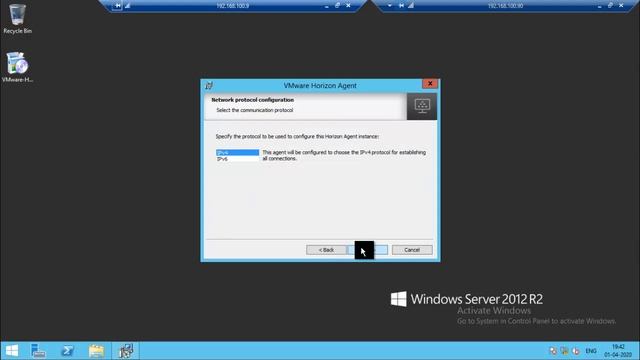Restore down the 192.168.100.9 remote session
This screenshot has width=640, height=360.
click(x=337, y=6)
